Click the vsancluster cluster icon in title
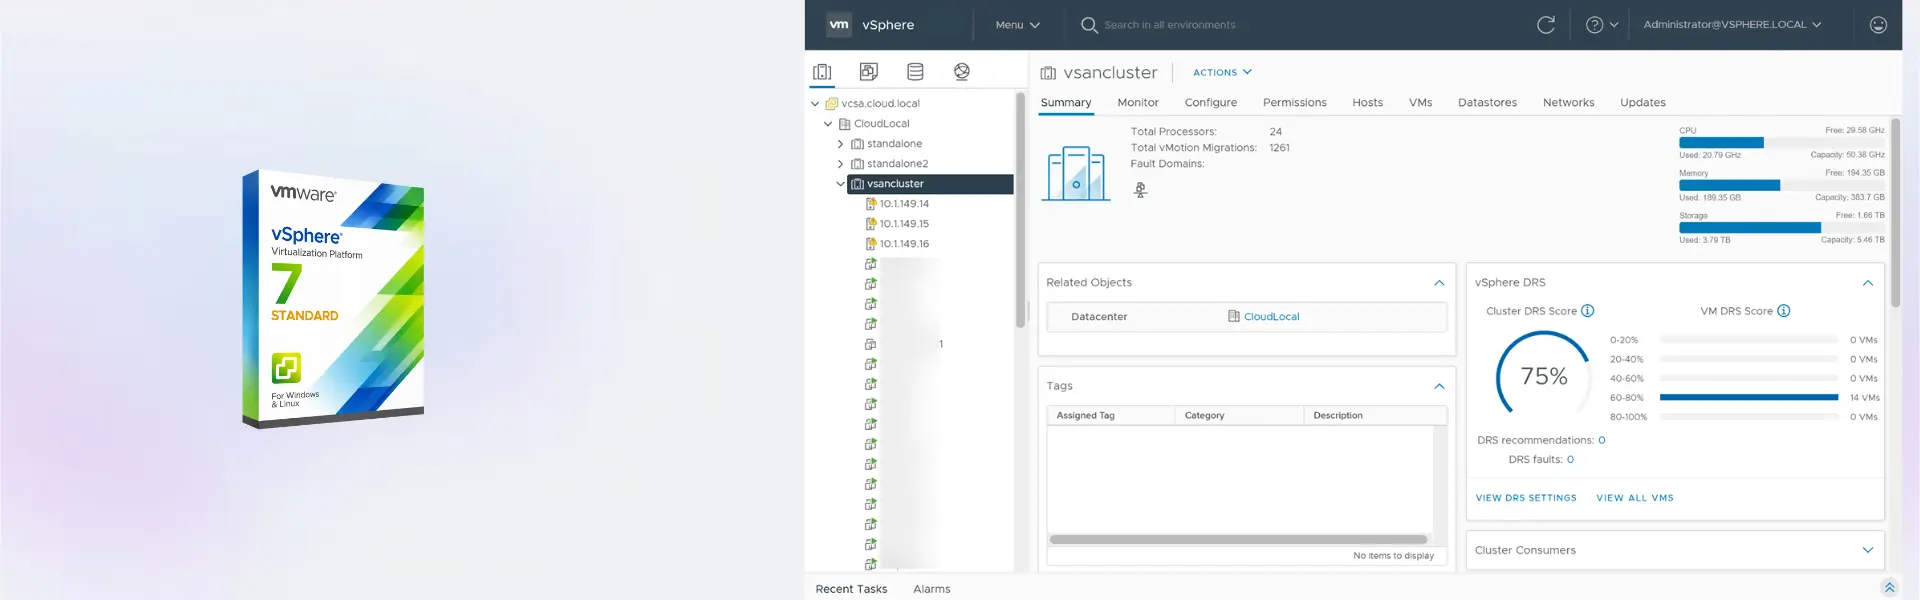The height and width of the screenshot is (600, 1920). pyautogui.click(x=1048, y=73)
